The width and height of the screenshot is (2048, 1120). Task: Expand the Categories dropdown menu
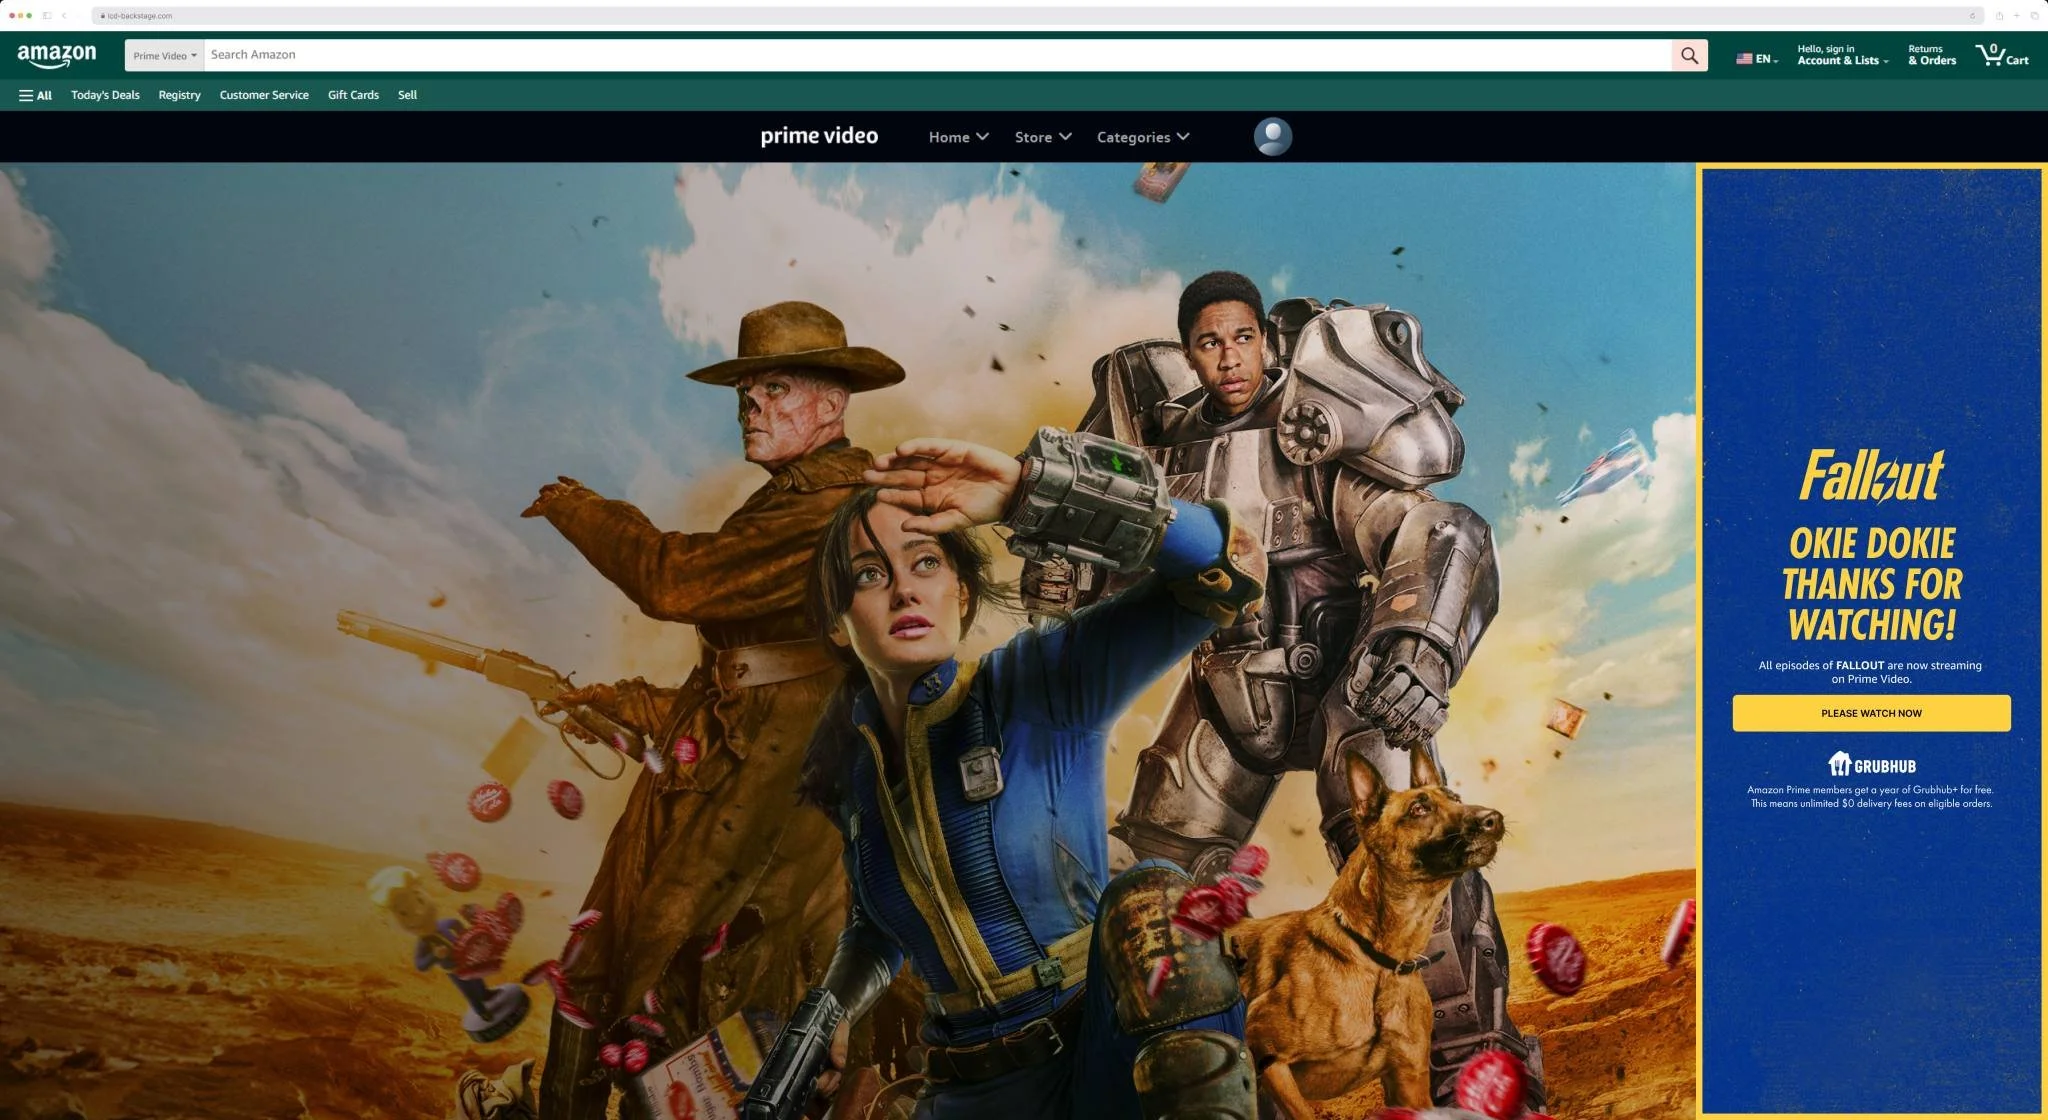tap(1143, 137)
